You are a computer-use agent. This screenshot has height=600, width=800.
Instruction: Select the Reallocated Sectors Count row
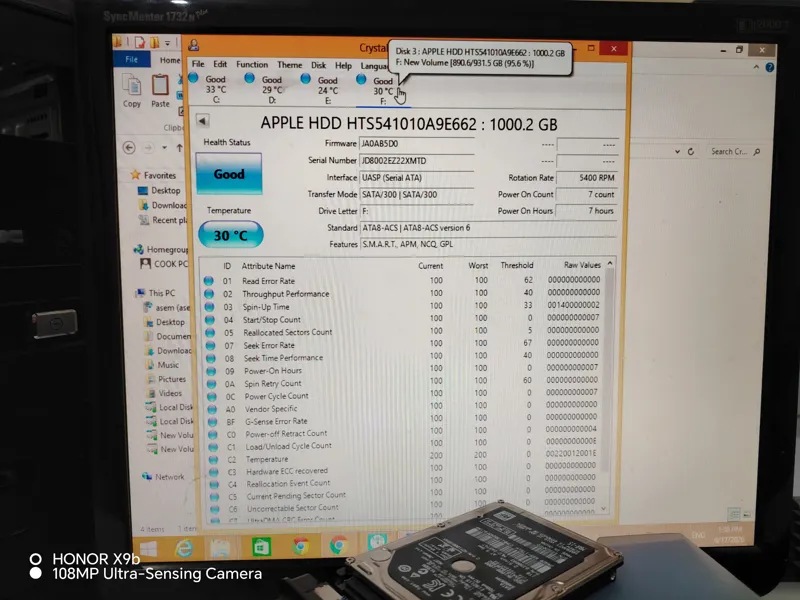tap(403, 332)
